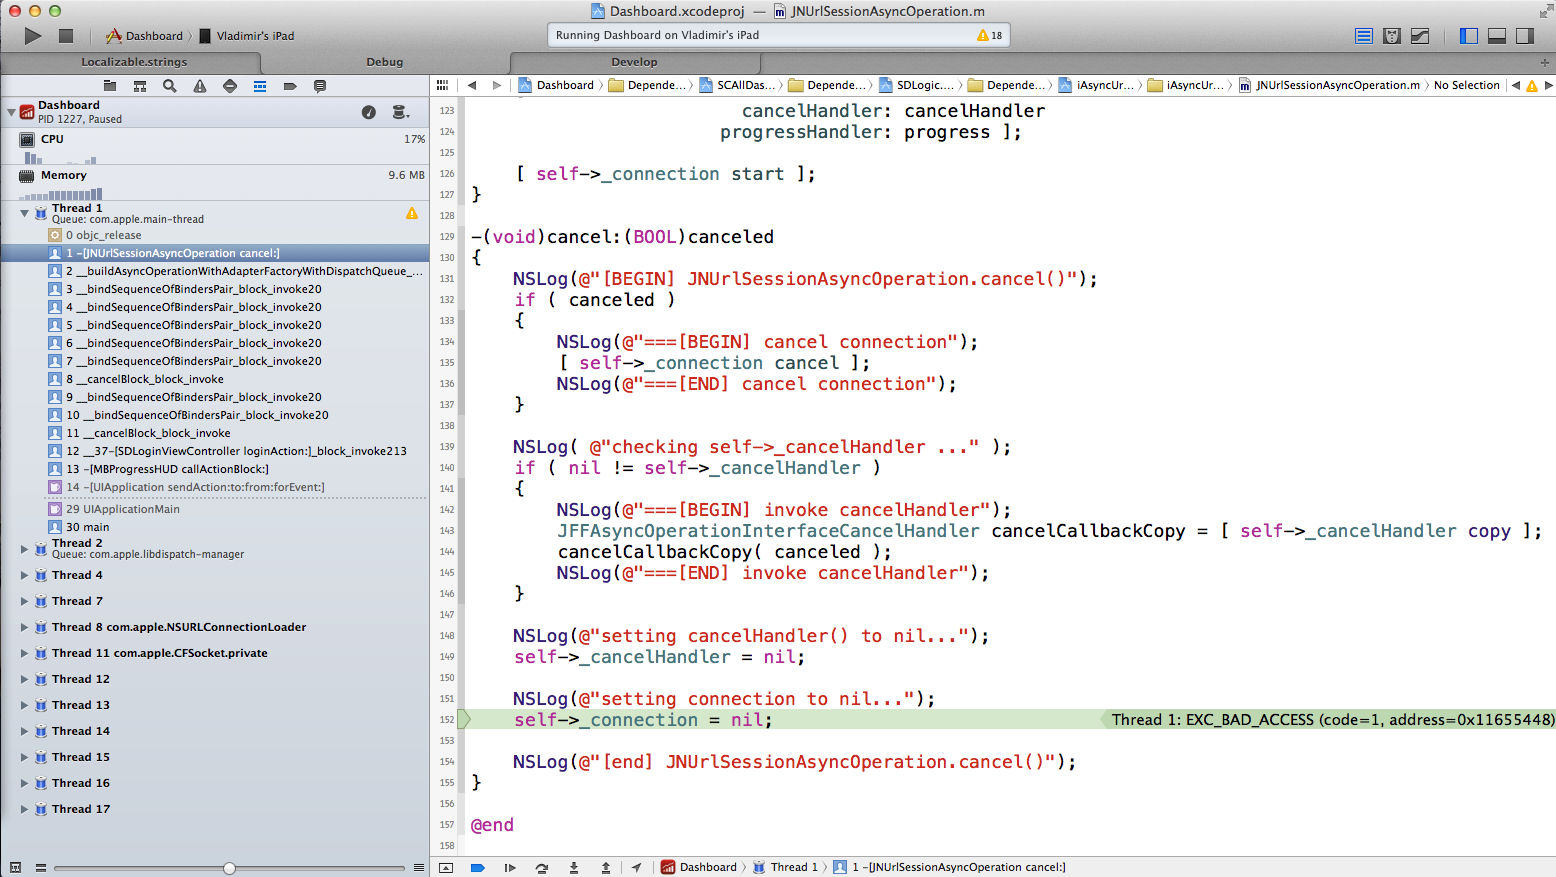1556x877 pixels.
Task: Click next issue arrow in jump bar
Action: point(1548,85)
